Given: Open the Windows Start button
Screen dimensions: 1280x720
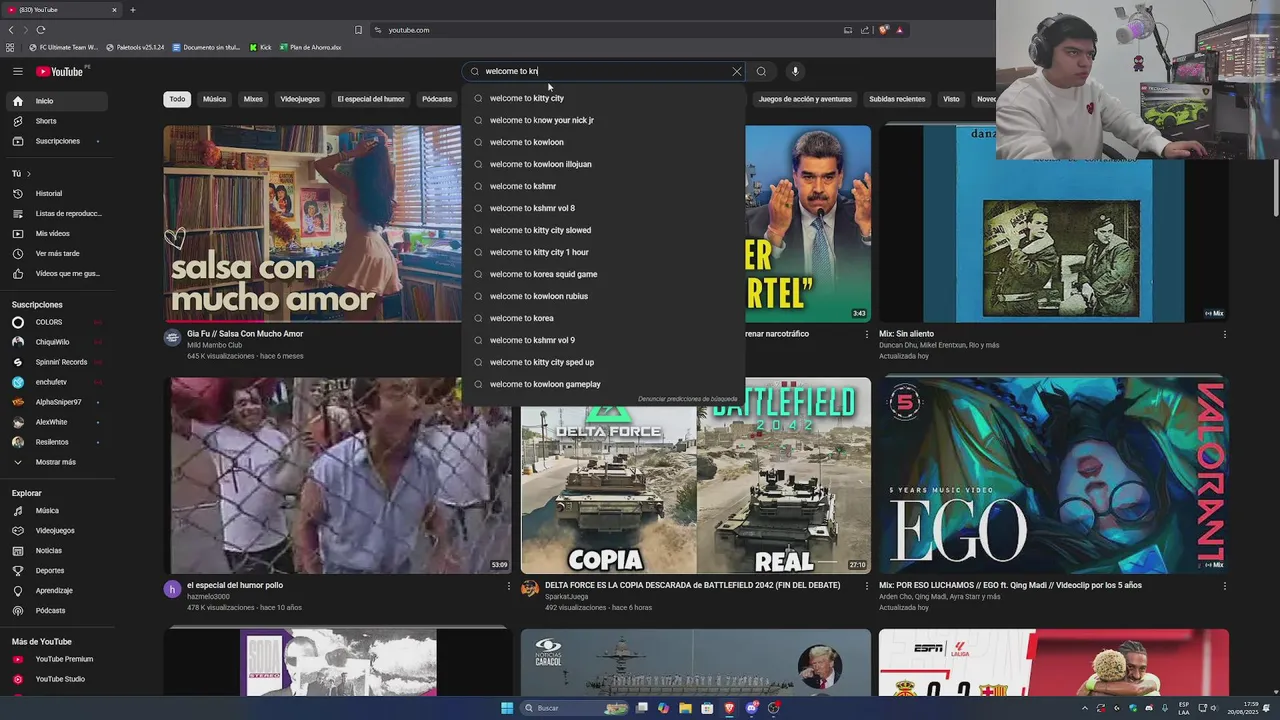Looking at the screenshot, I should coord(507,708).
